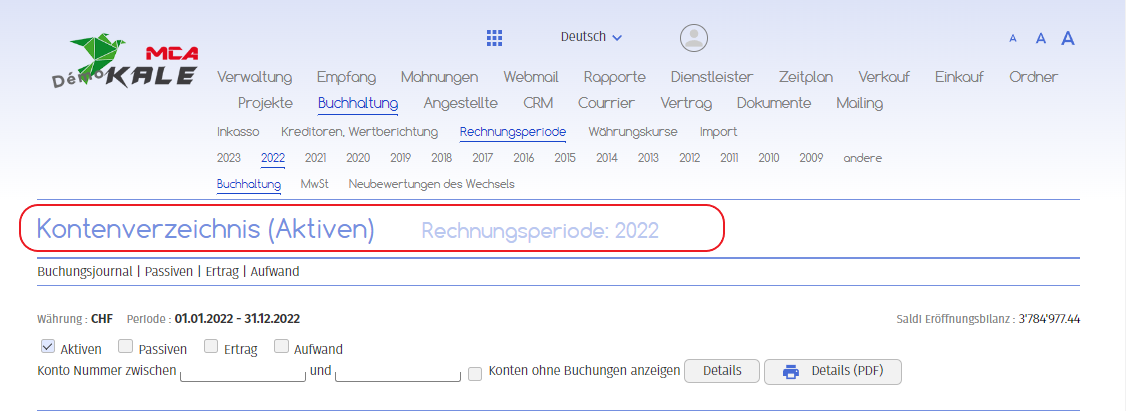Open the Buchhaltung main menu
Viewport: 1126px width, 411px height.
[358, 103]
